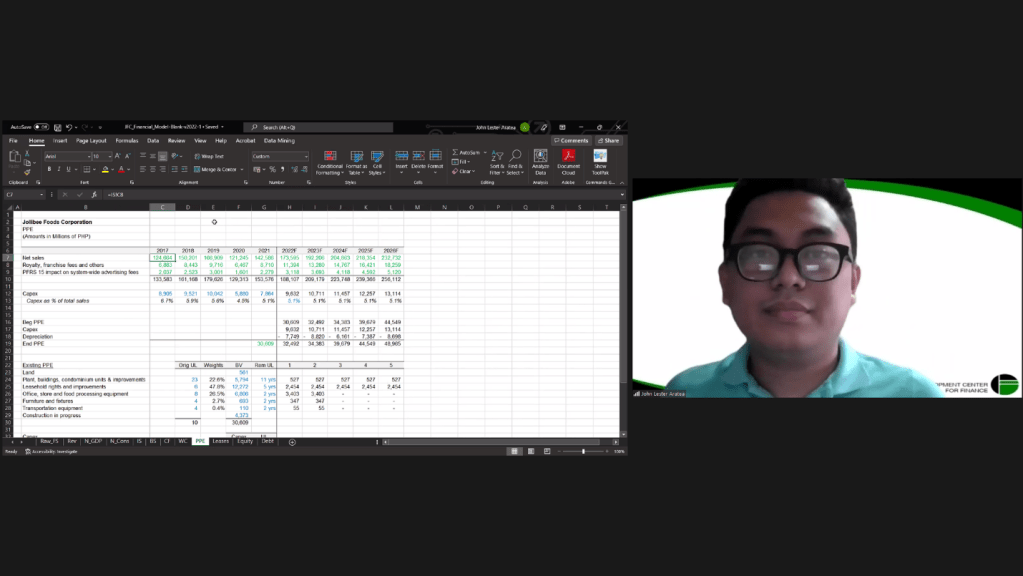
Task: Click the Percent Style icon
Action: pos(272,169)
